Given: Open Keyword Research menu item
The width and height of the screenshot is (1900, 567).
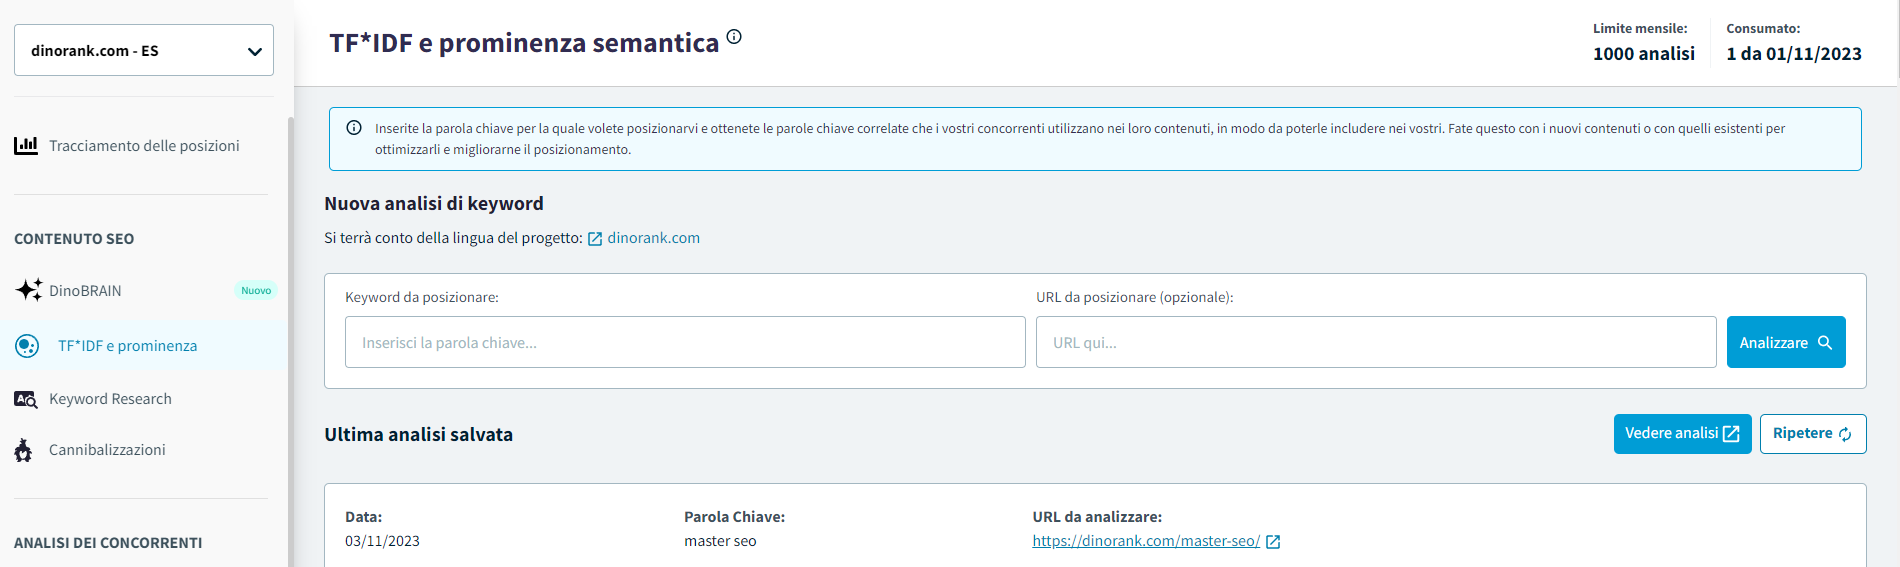Looking at the screenshot, I should pos(110,399).
